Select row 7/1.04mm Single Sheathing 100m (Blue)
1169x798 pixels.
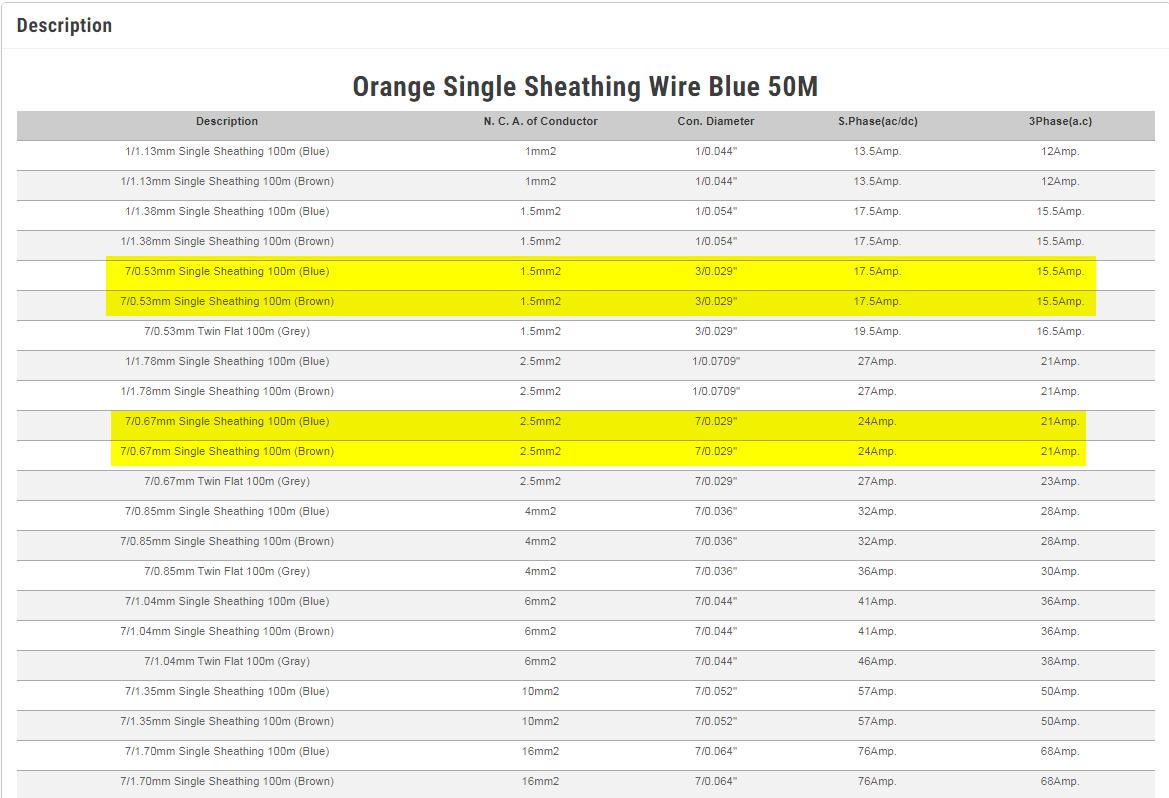[x=585, y=606]
